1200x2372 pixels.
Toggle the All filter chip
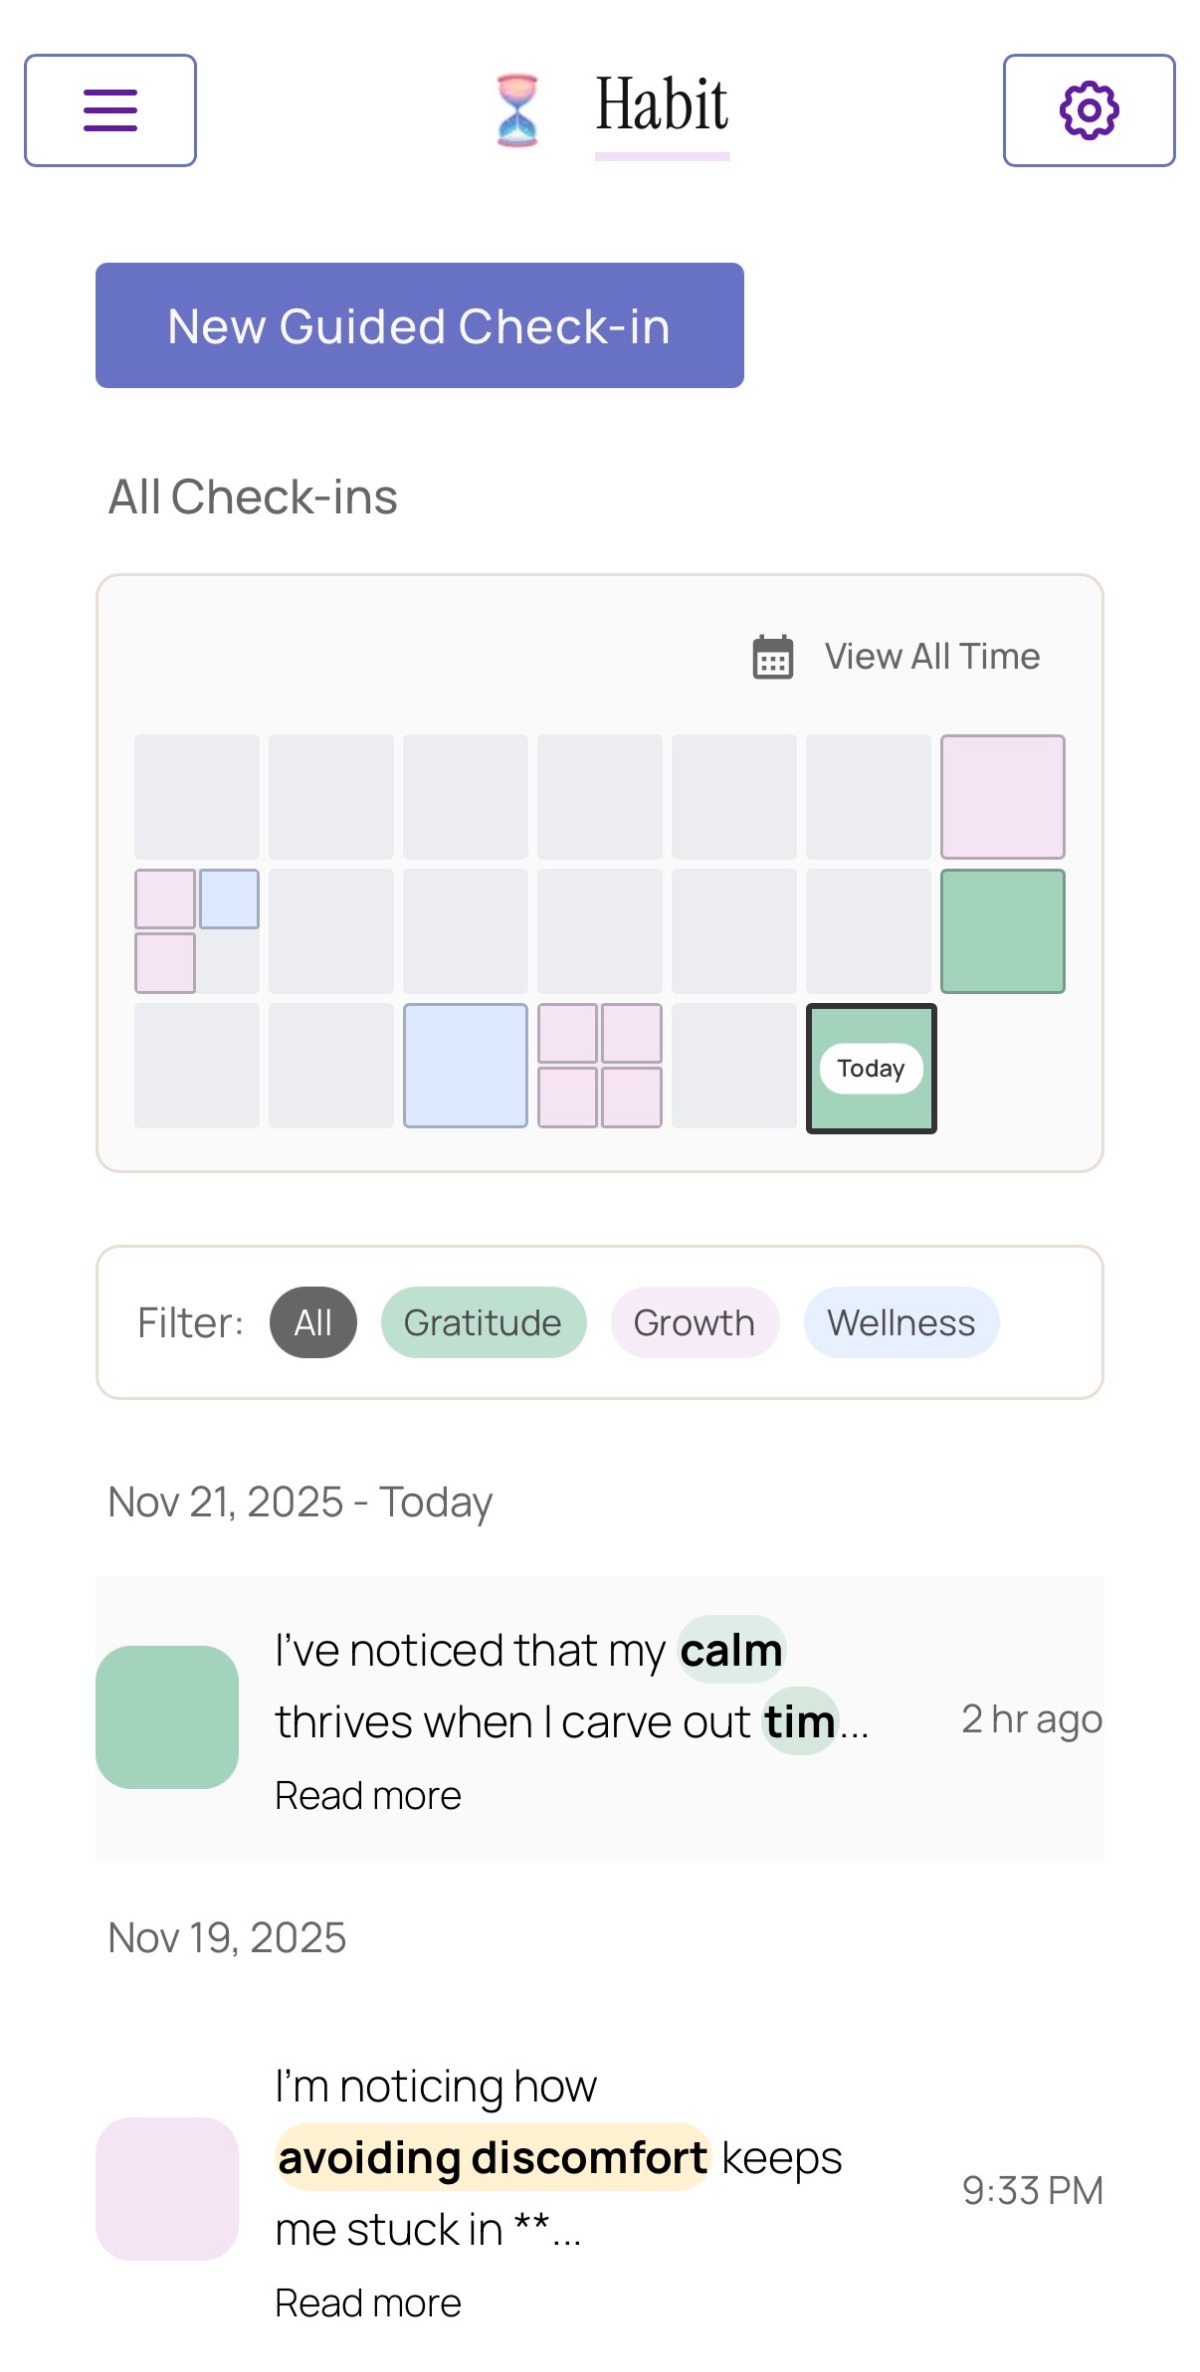[313, 1322]
